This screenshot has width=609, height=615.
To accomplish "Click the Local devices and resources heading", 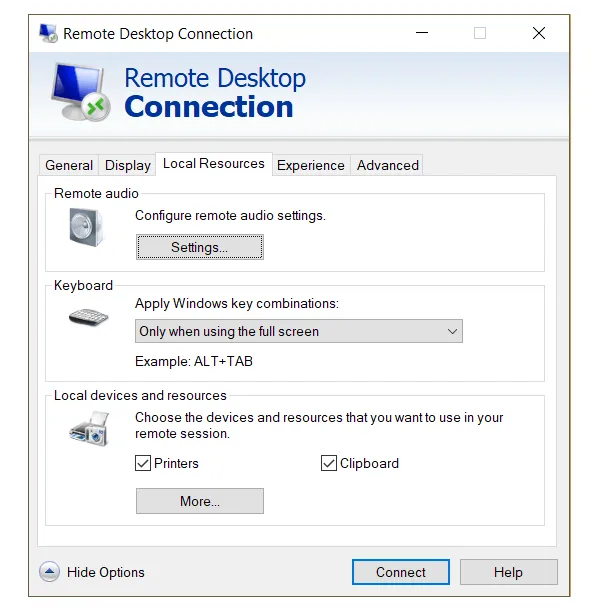I will click(x=140, y=395).
